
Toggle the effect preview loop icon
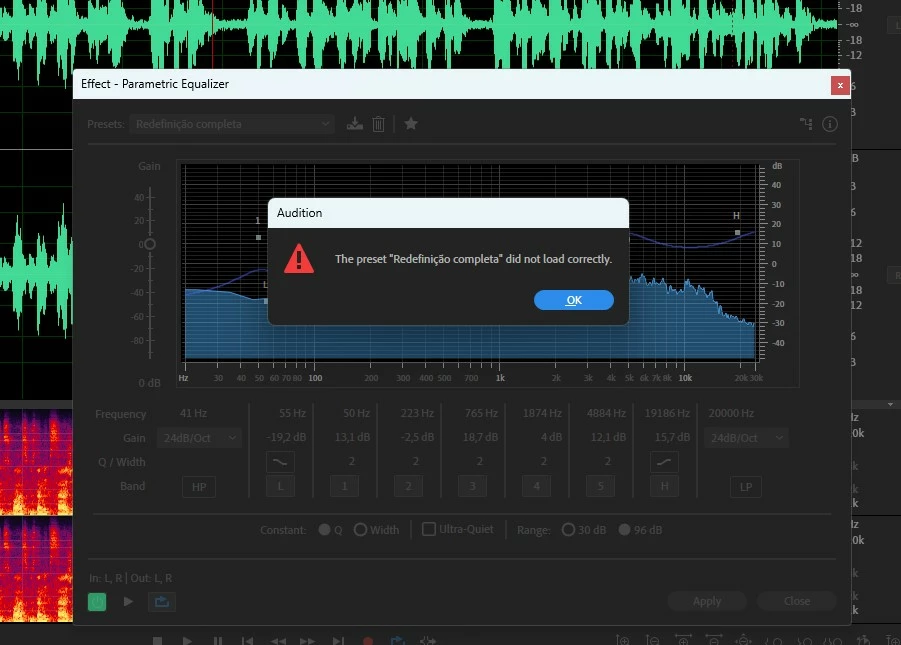161,601
